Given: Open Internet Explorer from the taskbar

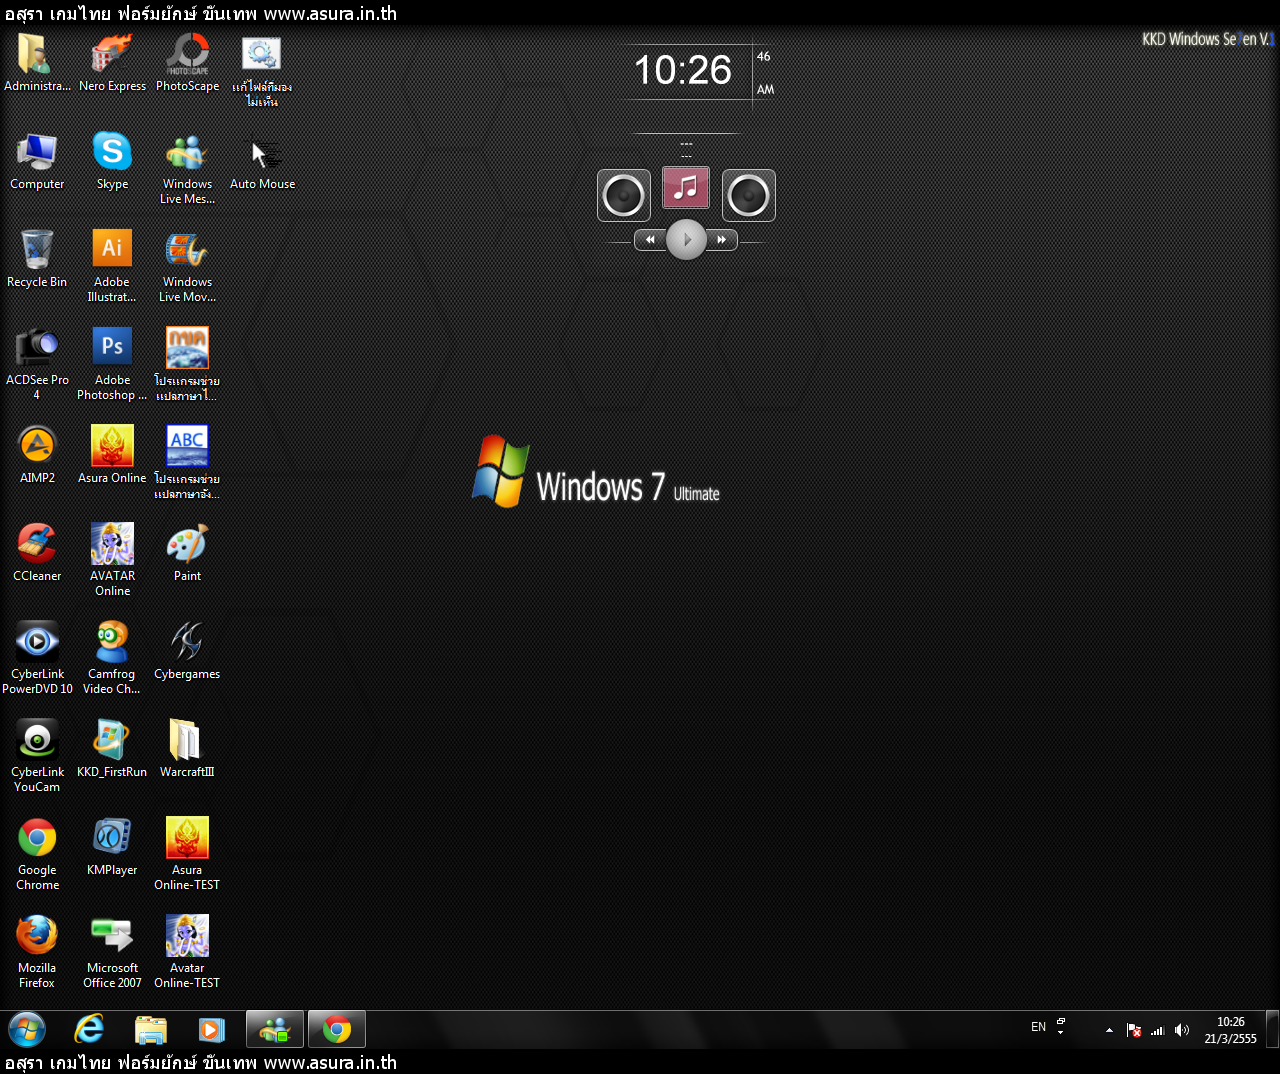Looking at the screenshot, I should pyautogui.click(x=89, y=1029).
